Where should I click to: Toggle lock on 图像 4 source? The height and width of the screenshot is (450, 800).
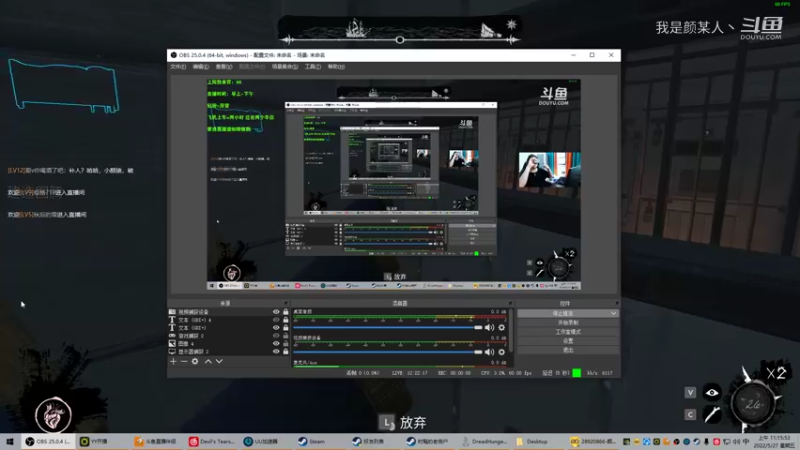click(286, 344)
